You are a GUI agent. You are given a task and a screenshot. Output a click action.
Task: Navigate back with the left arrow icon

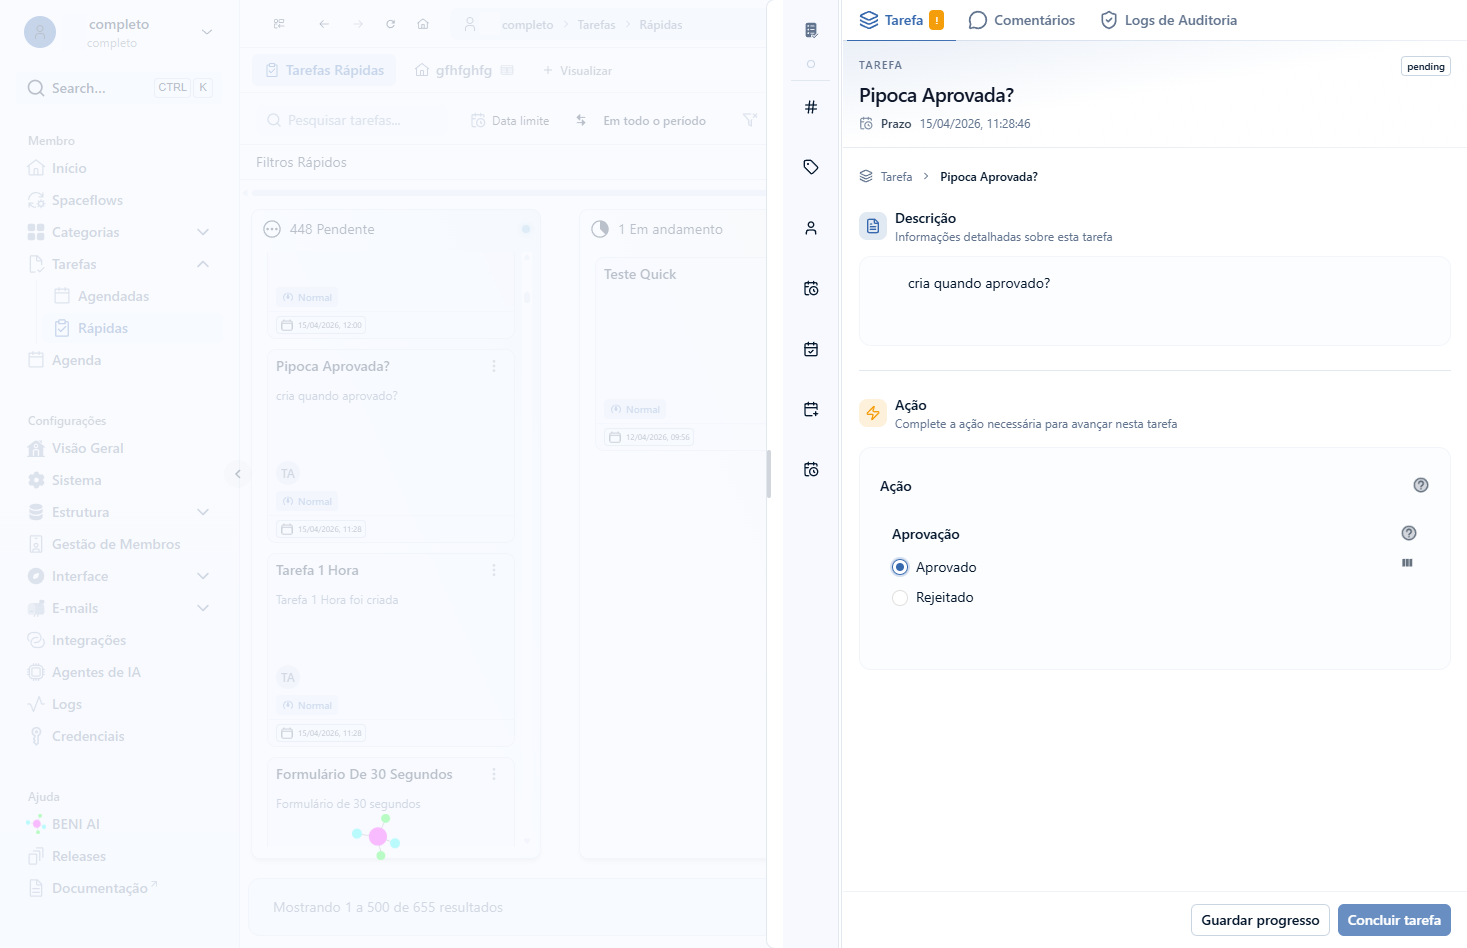pyautogui.click(x=324, y=24)
